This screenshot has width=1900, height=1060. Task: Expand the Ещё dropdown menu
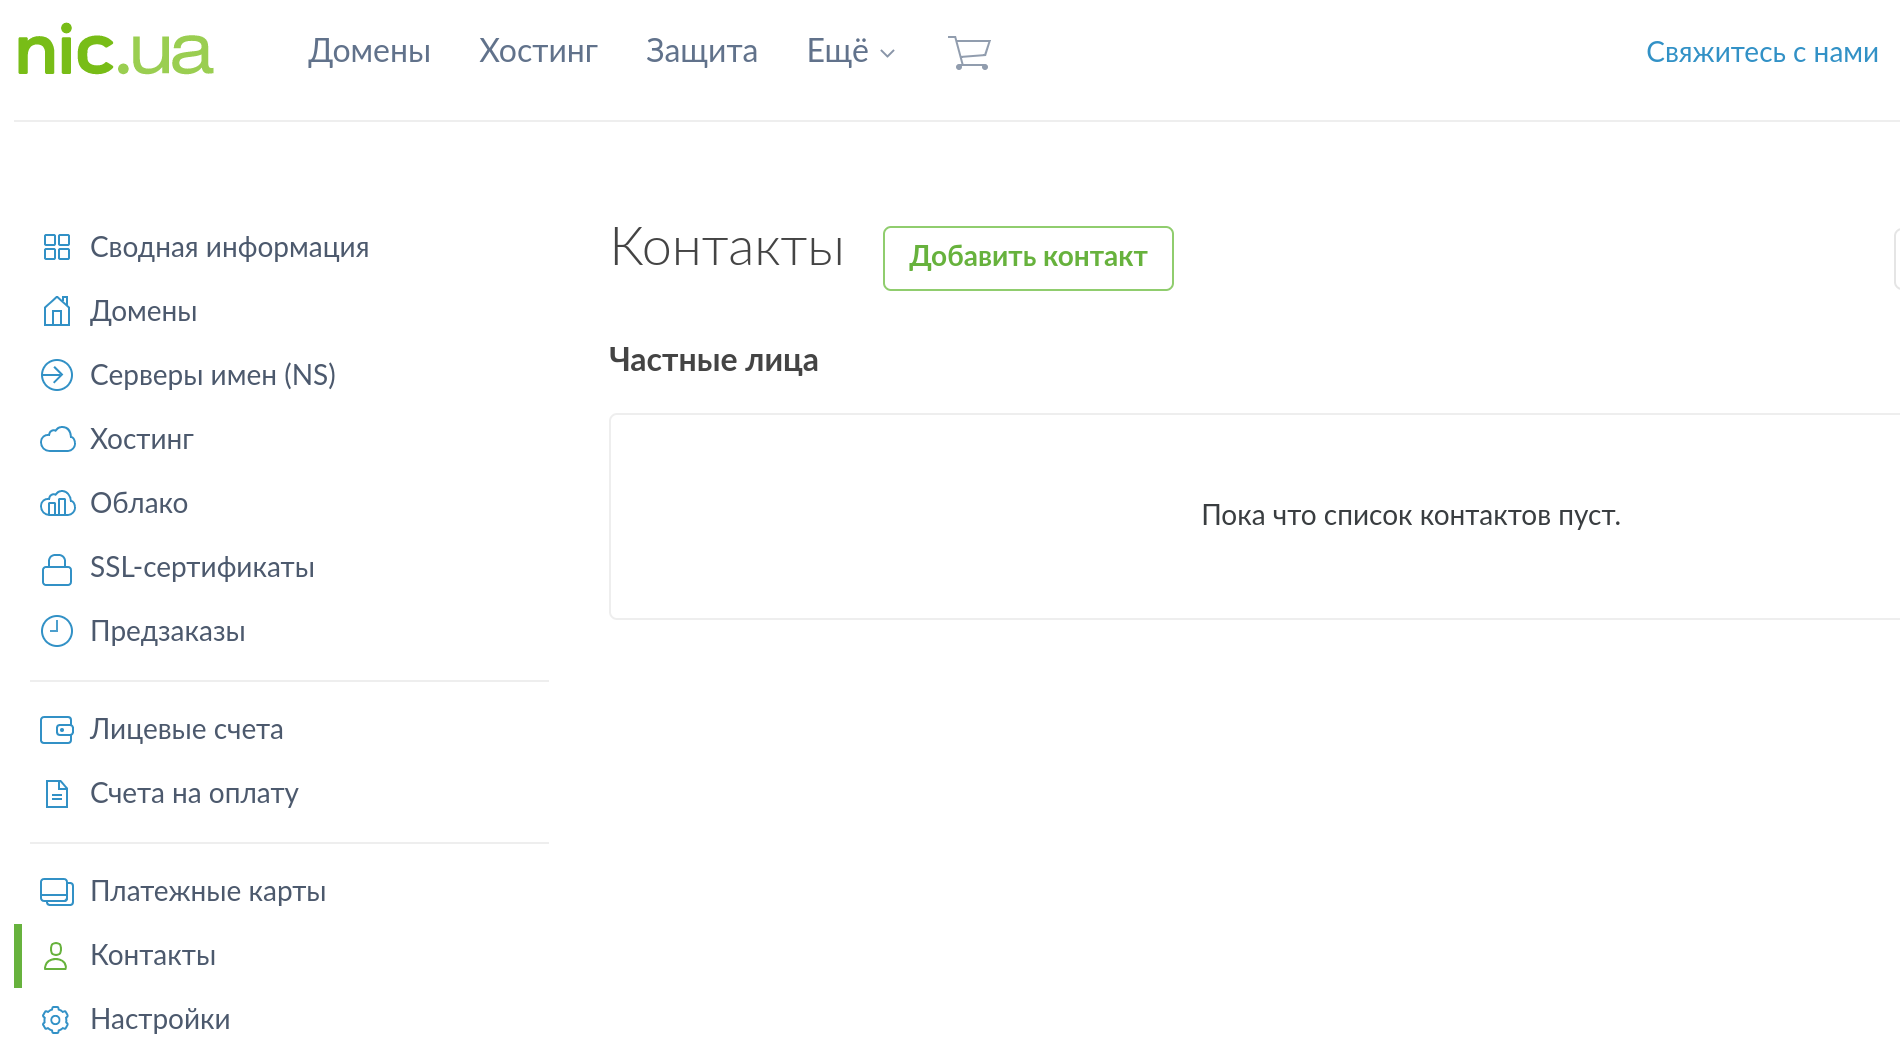850,51
